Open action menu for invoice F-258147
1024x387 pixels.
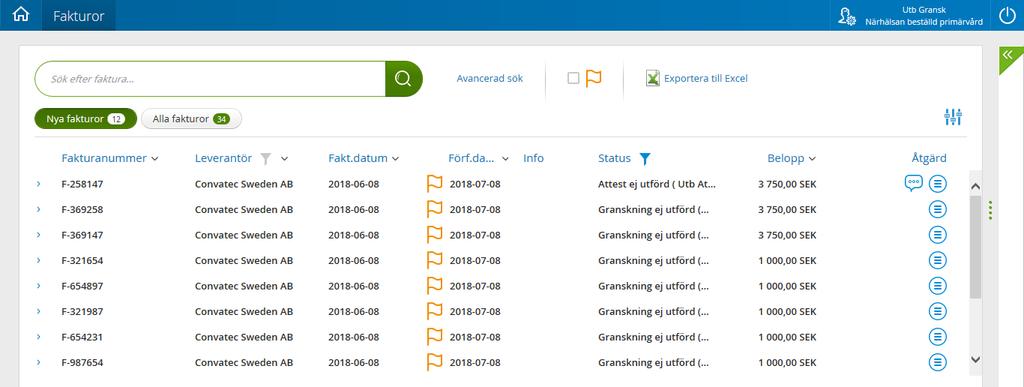(x=938, y=184)
